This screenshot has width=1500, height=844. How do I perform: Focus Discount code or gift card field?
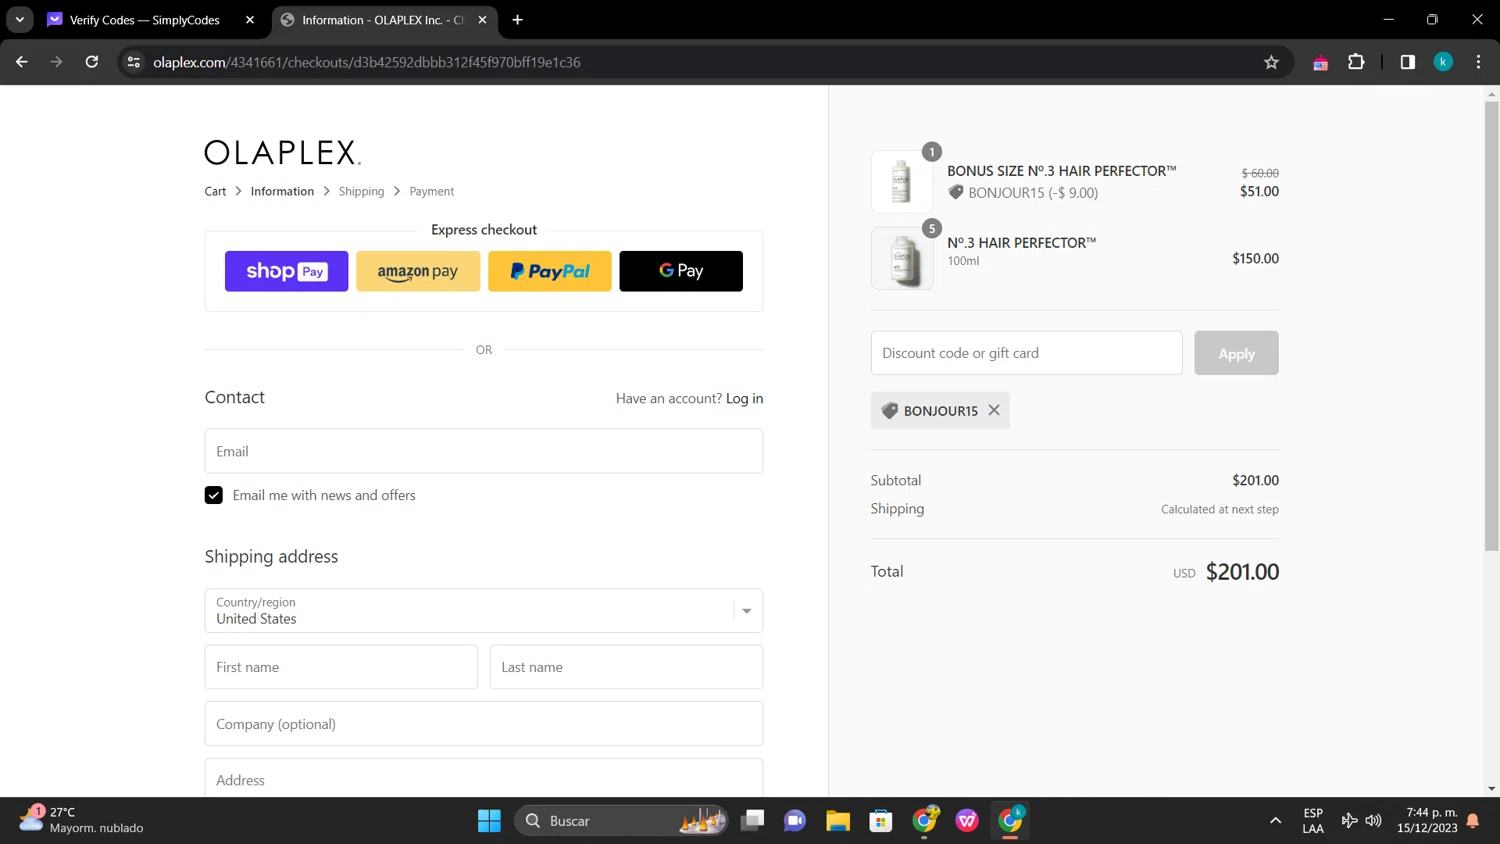[x=1026, y=353]
